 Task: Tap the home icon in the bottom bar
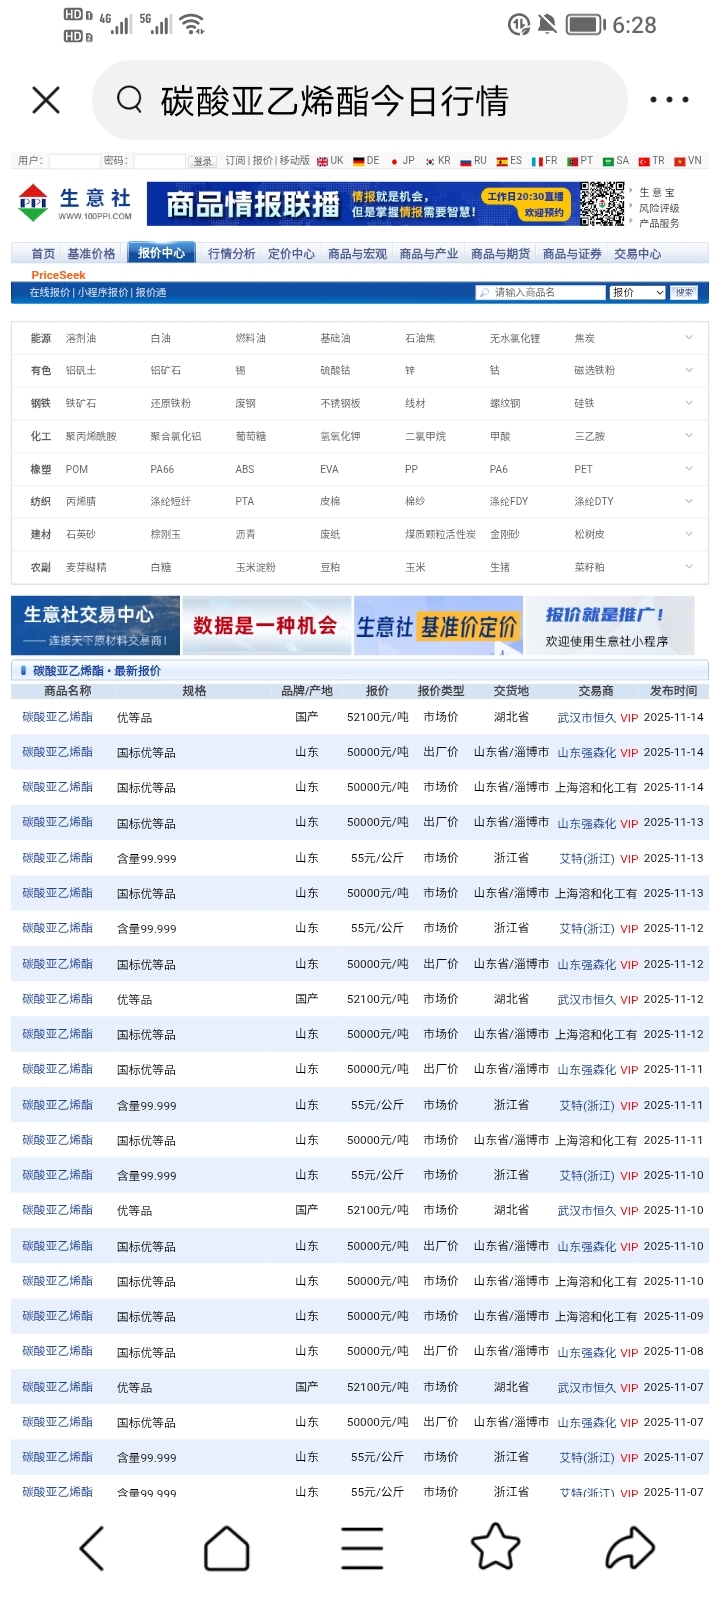click(x=227, y=1548)
